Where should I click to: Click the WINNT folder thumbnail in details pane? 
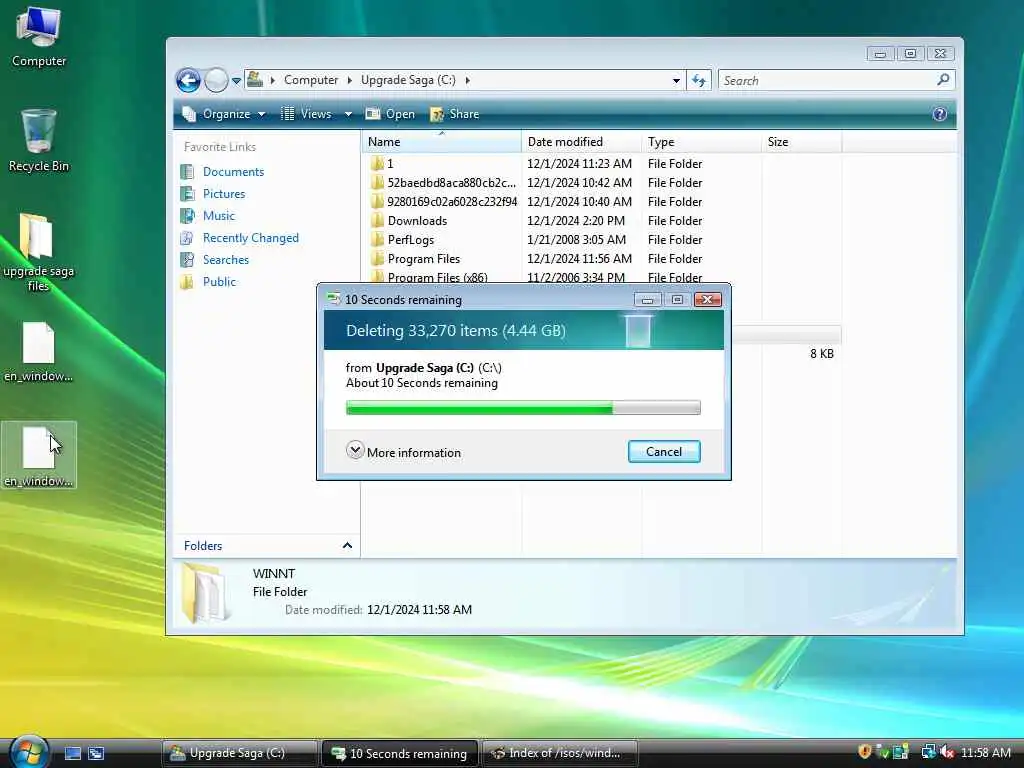[206, 593]
